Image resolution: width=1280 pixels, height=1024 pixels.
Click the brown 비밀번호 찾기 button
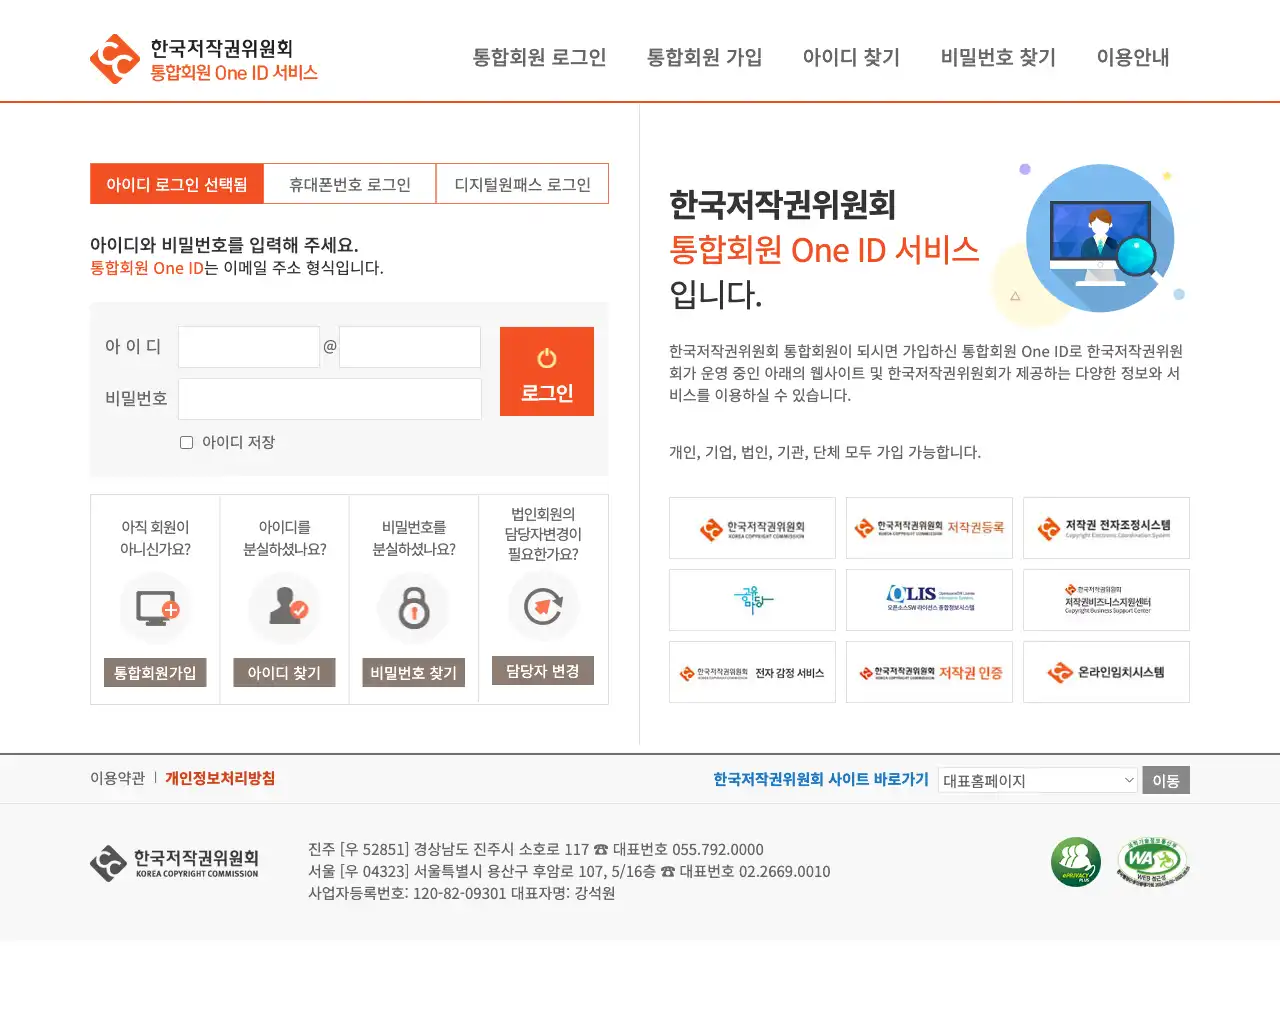point(413,673)
